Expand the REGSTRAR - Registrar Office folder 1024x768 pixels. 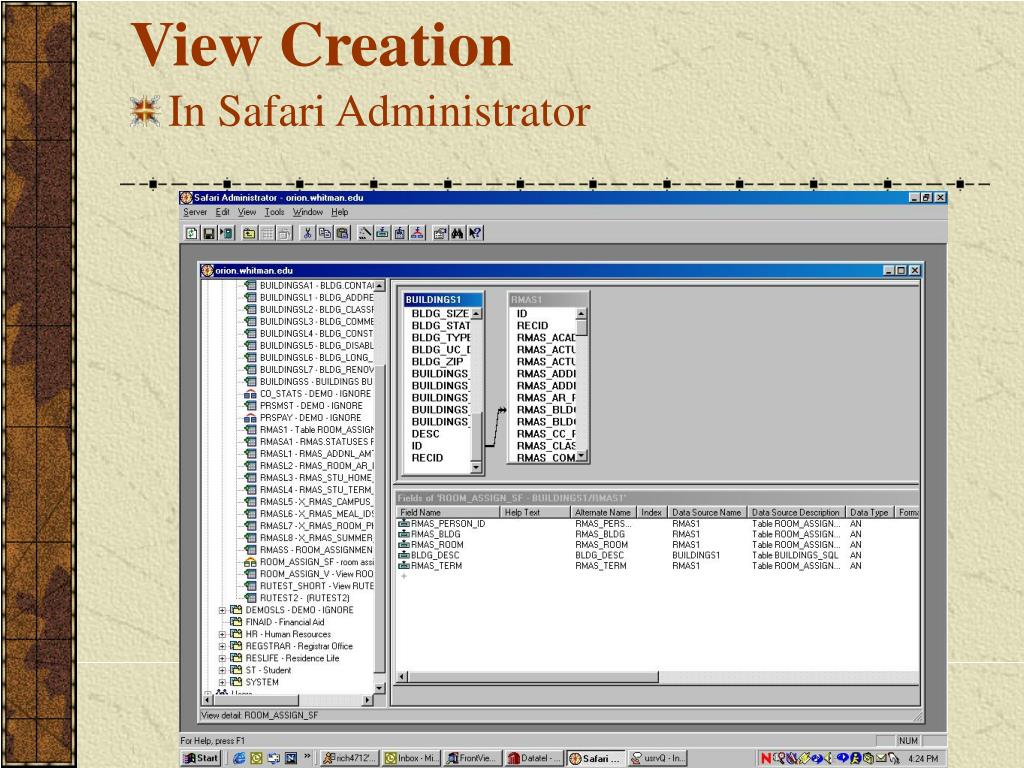[222, 647]
